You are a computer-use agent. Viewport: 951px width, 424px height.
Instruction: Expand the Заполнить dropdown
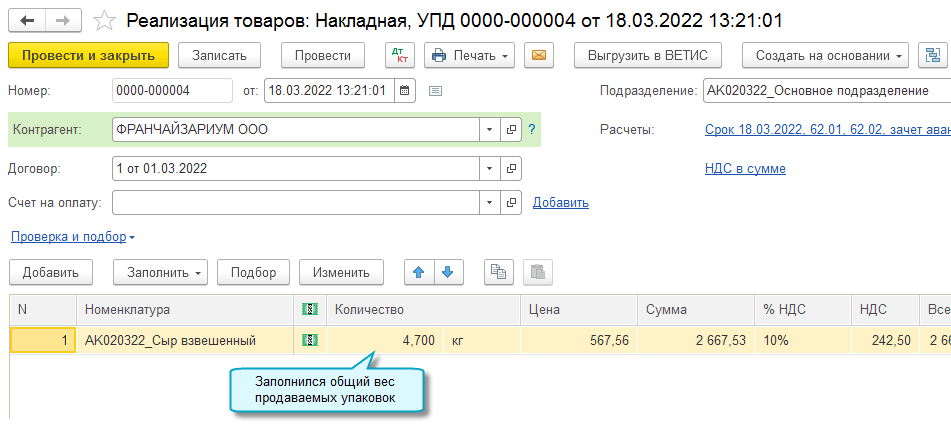click(x=161, y=272)
